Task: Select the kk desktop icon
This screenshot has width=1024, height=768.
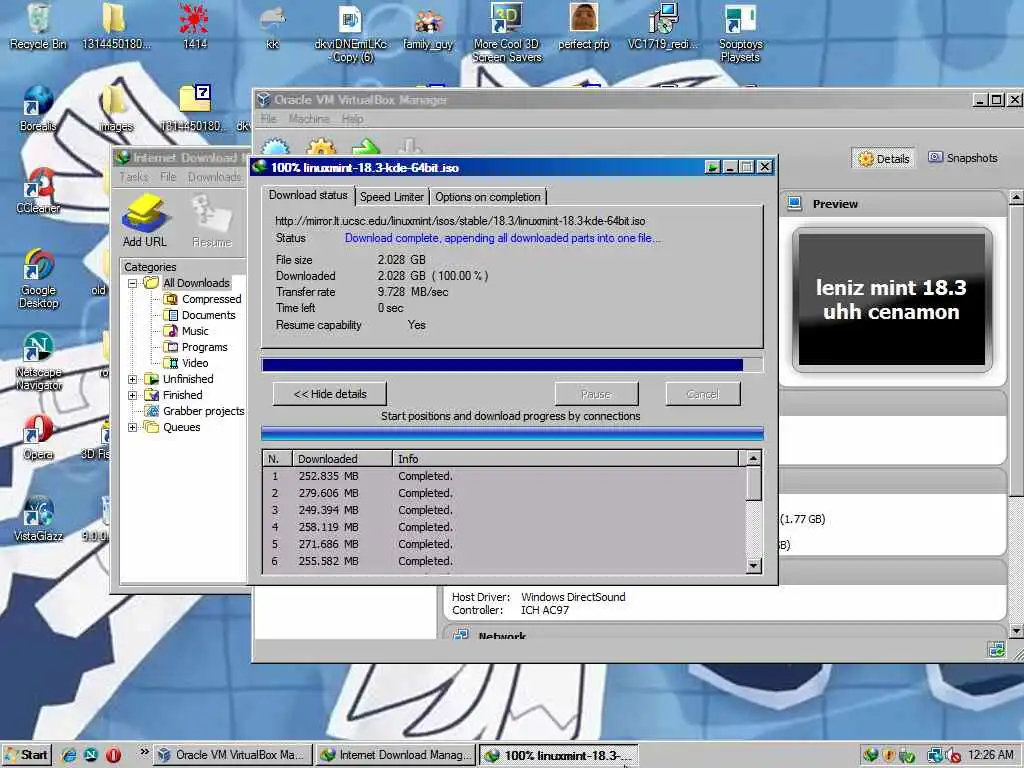Action: tap(272, 26)
